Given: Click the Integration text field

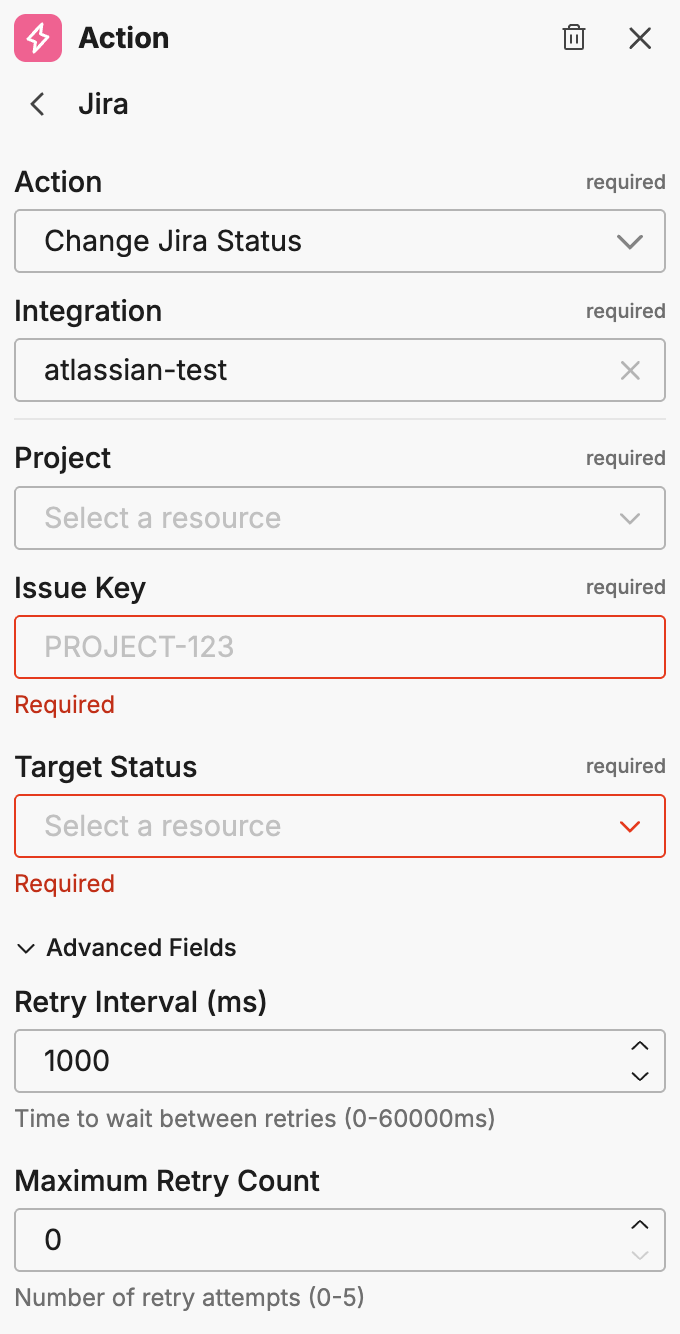Looking at the screenshot, I should coord(300,370).
